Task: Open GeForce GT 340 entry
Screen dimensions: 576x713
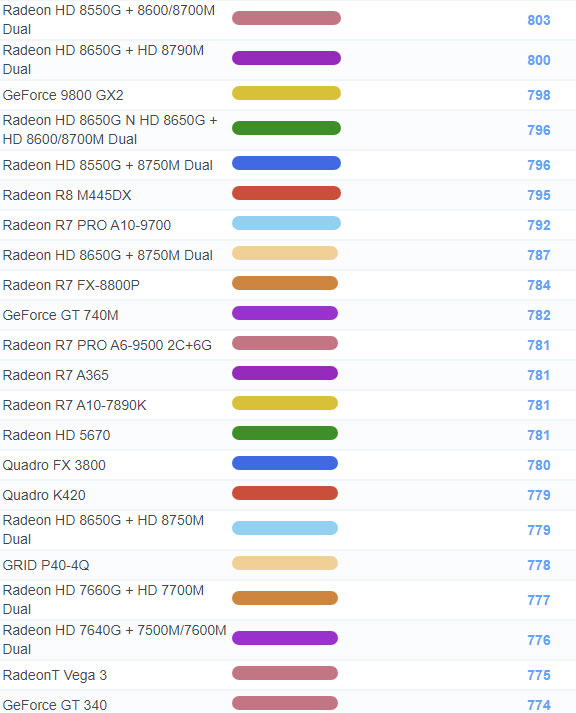Action: click(x=55, y=705)
